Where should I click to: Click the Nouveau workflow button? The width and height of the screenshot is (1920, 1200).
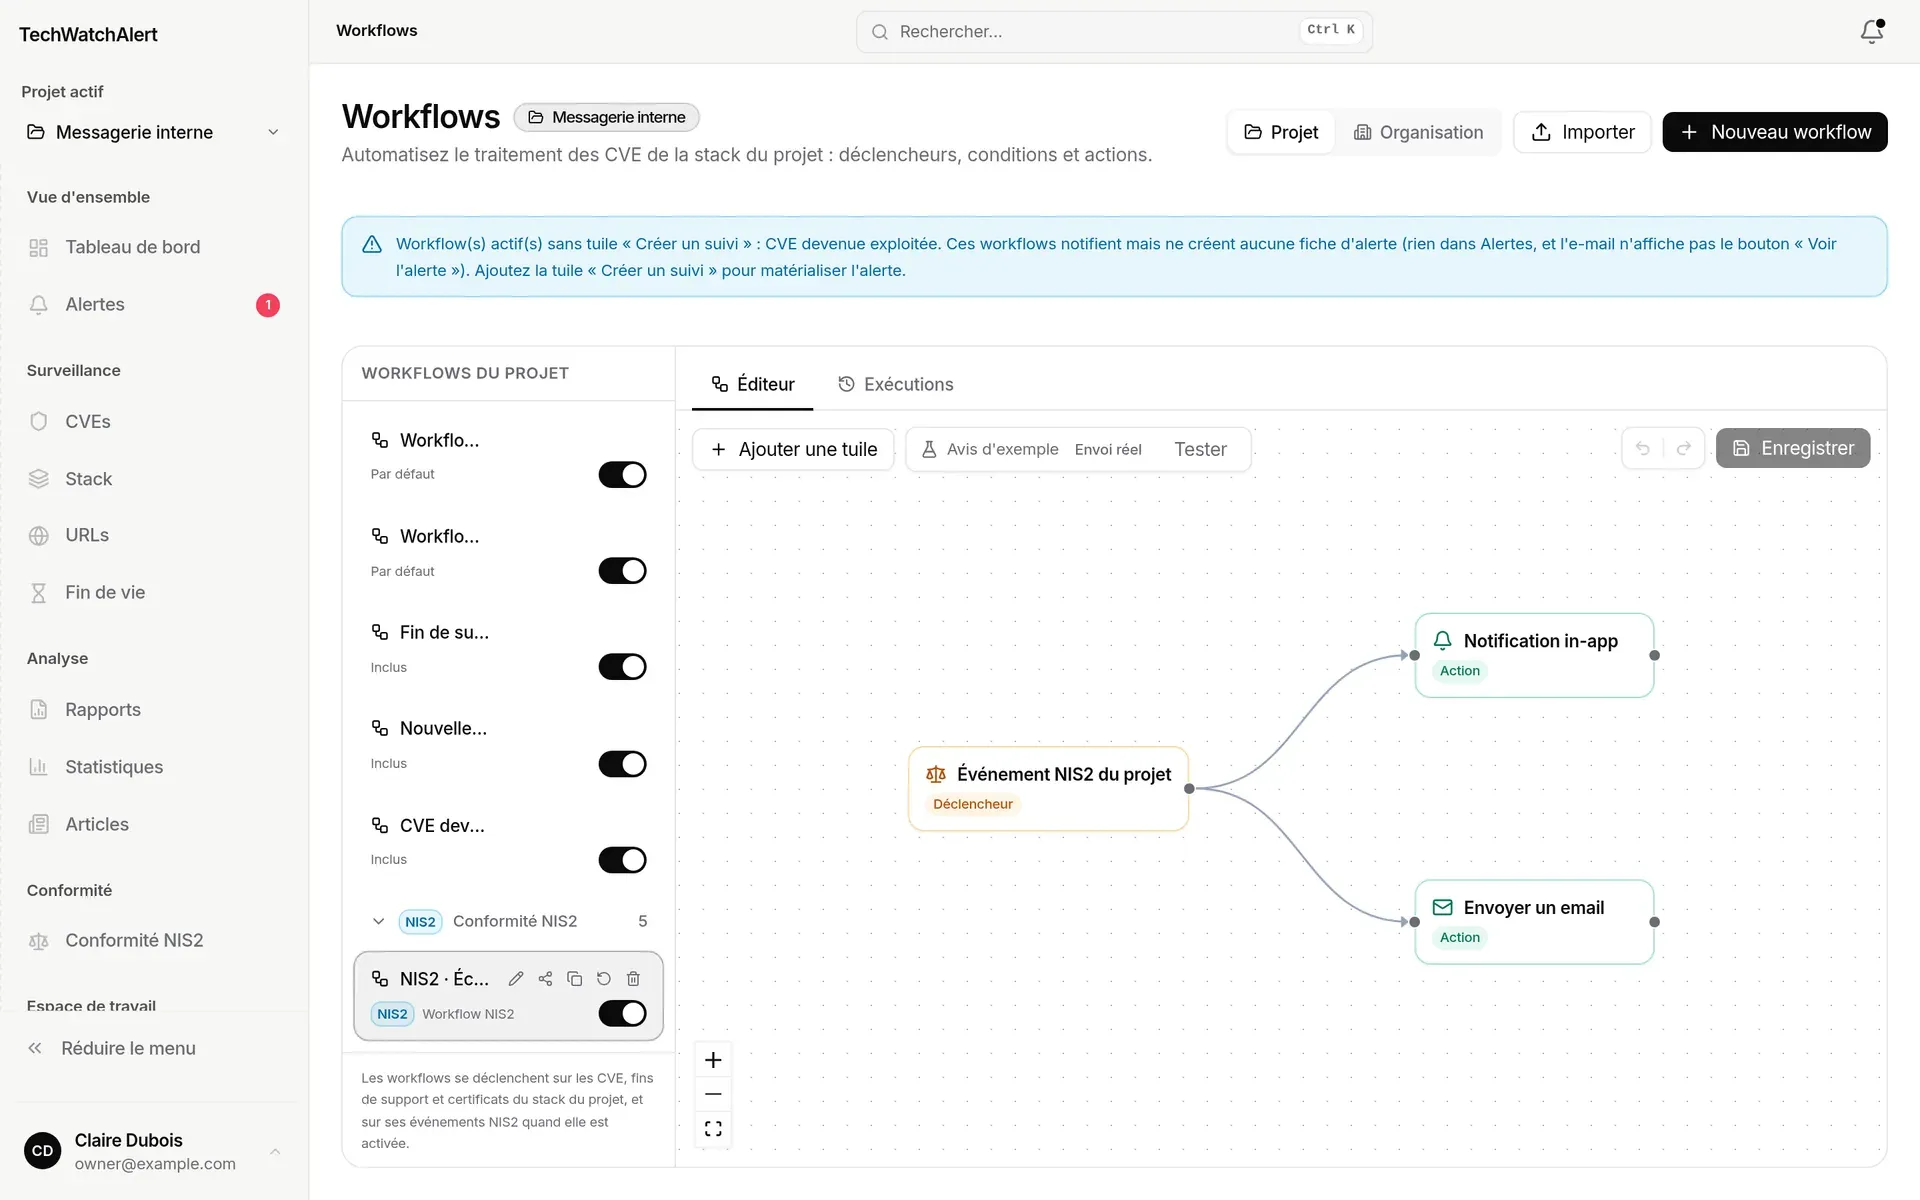(x=1775, y=132)
